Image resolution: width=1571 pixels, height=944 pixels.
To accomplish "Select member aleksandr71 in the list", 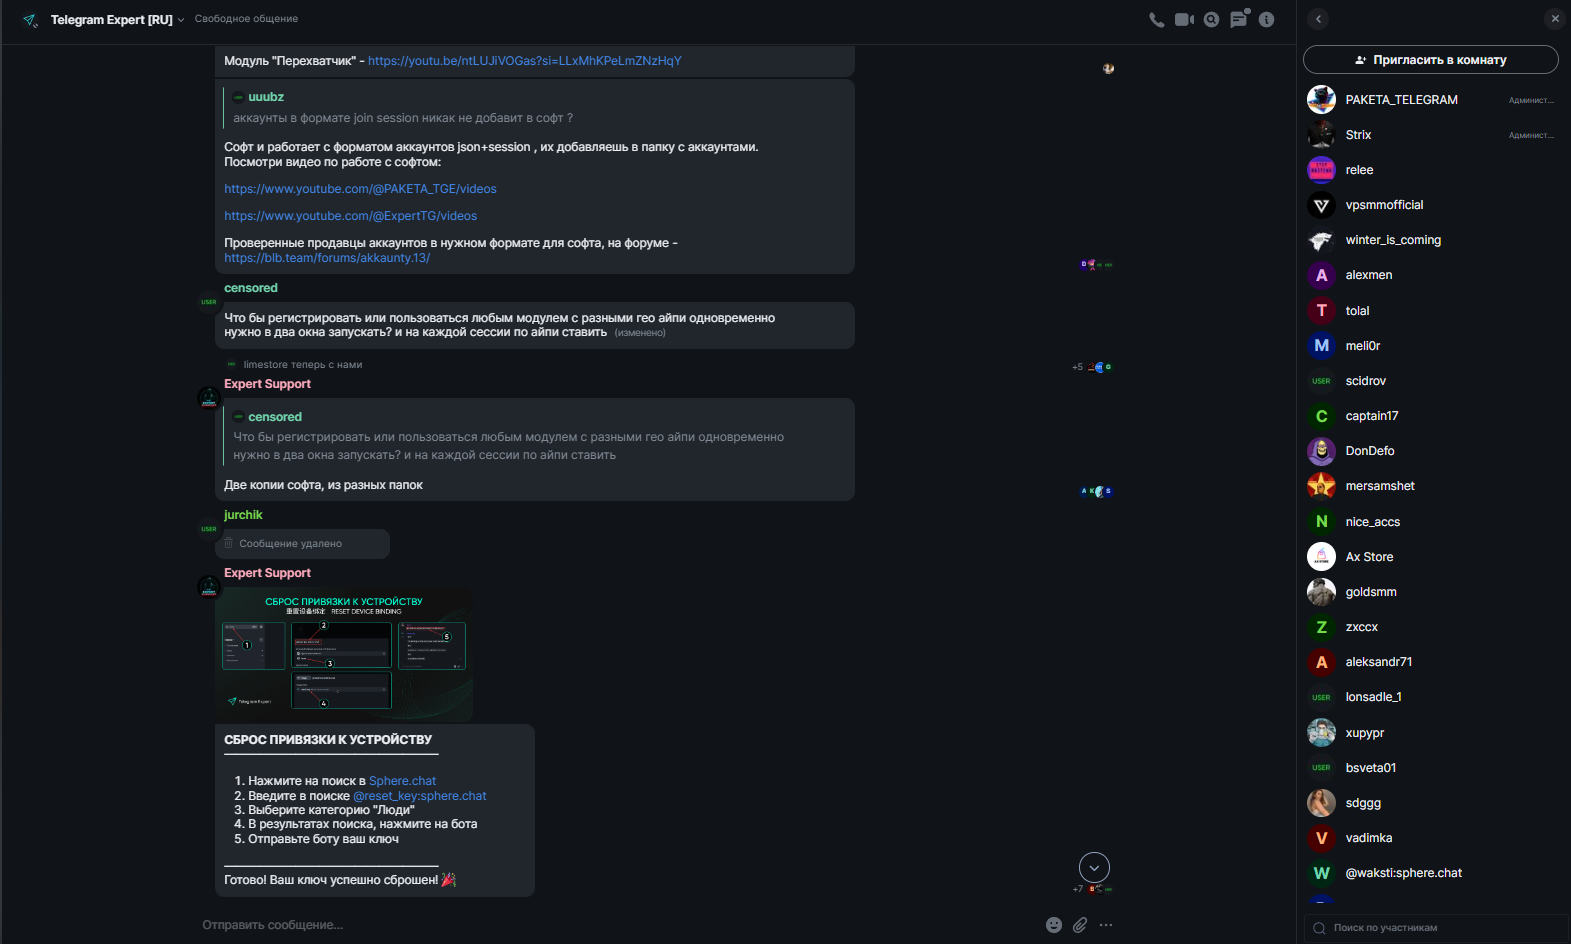I will [x=1432, y=662].
